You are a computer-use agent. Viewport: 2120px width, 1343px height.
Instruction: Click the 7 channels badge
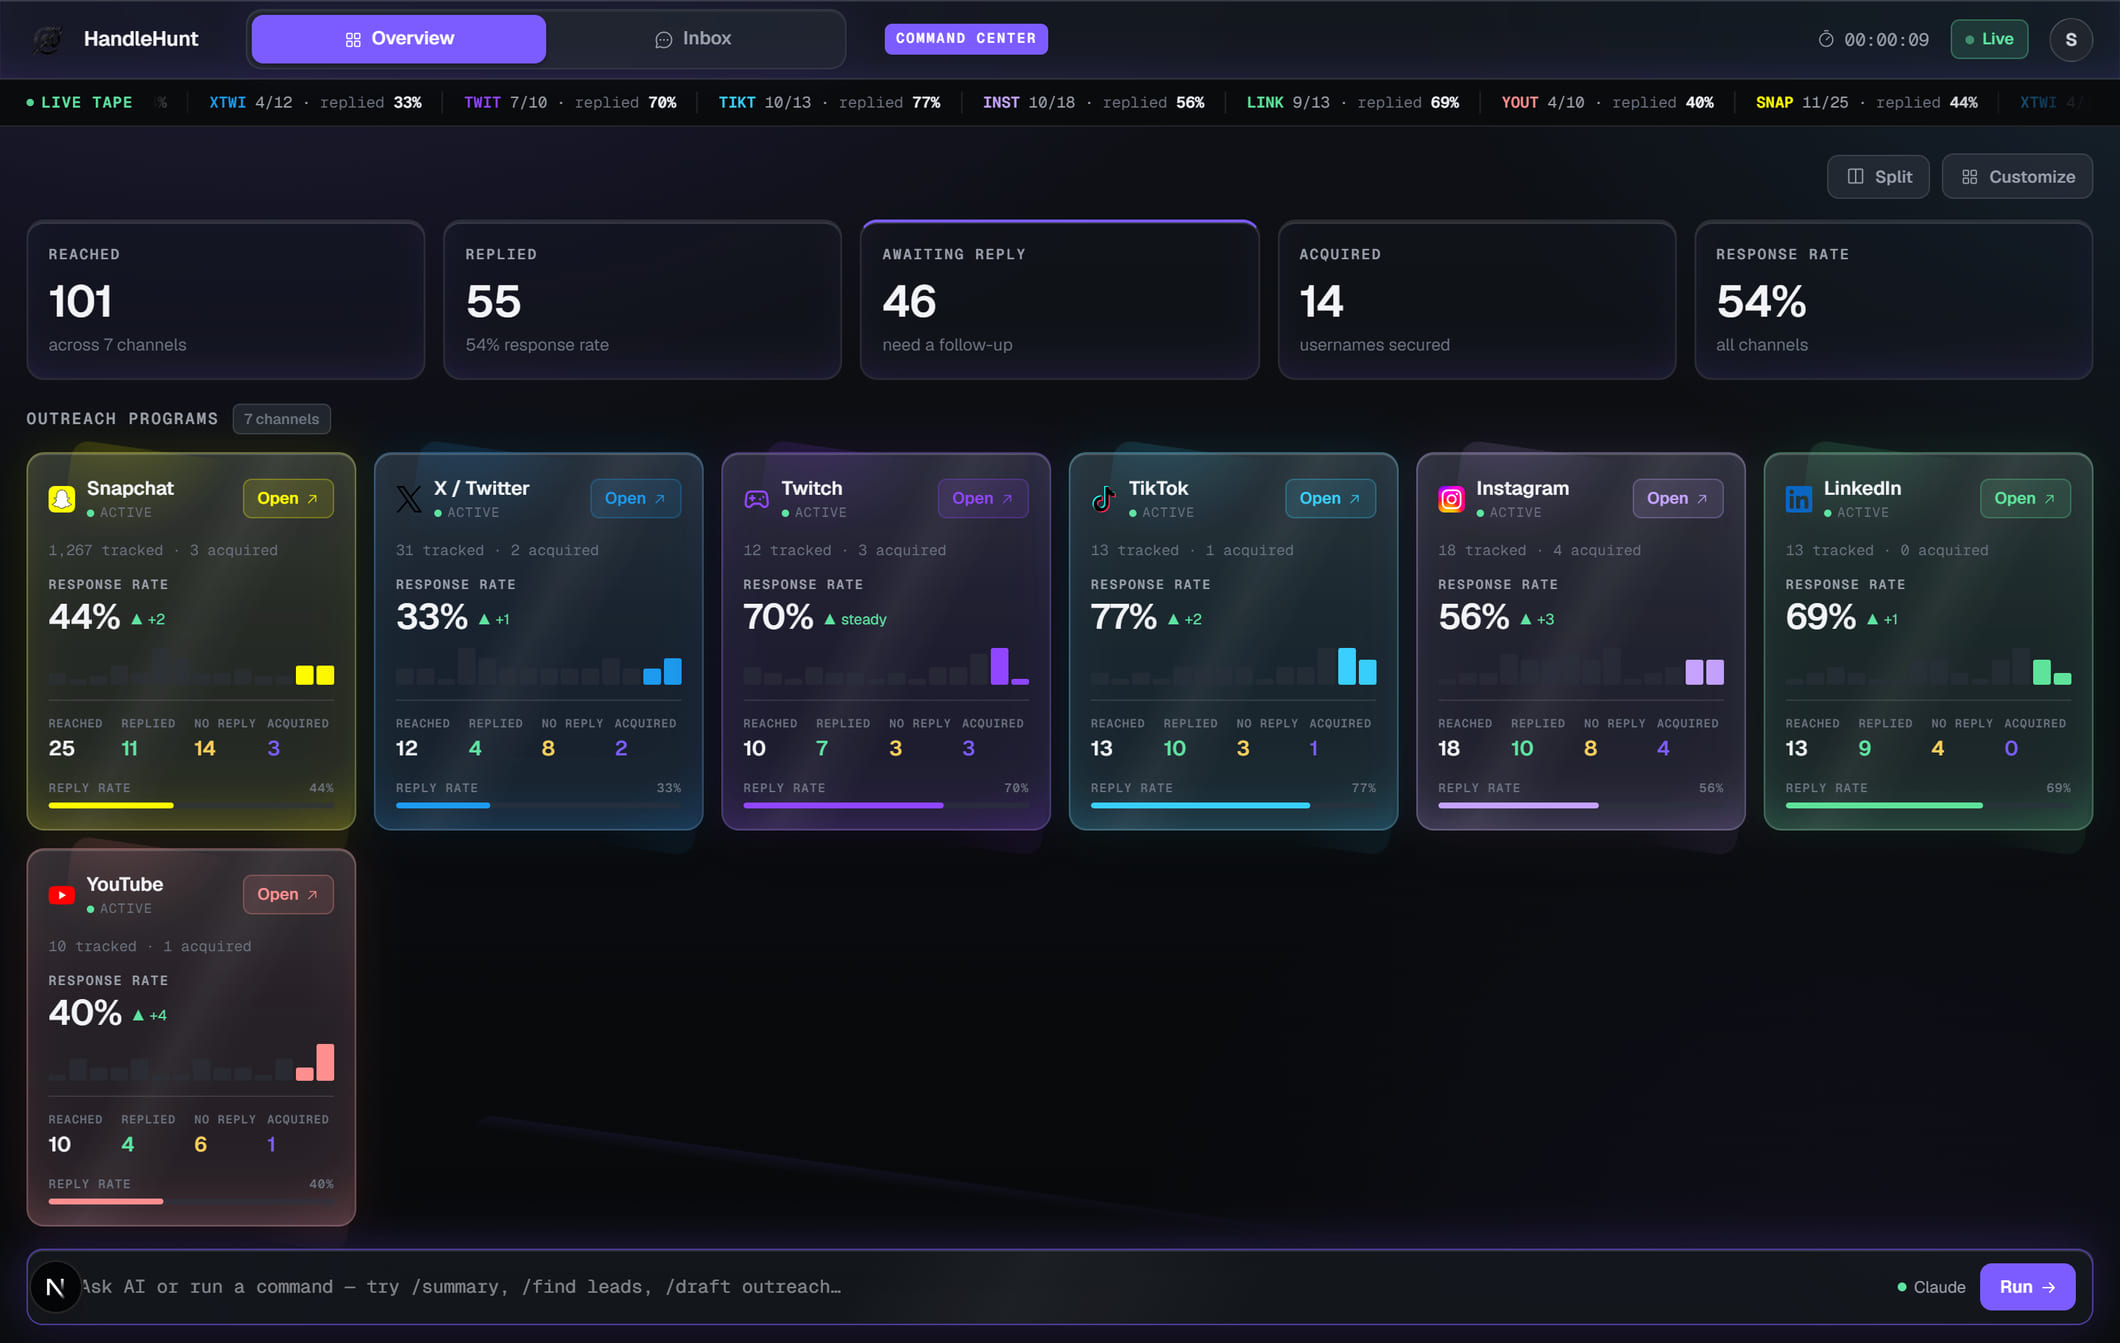282,419
